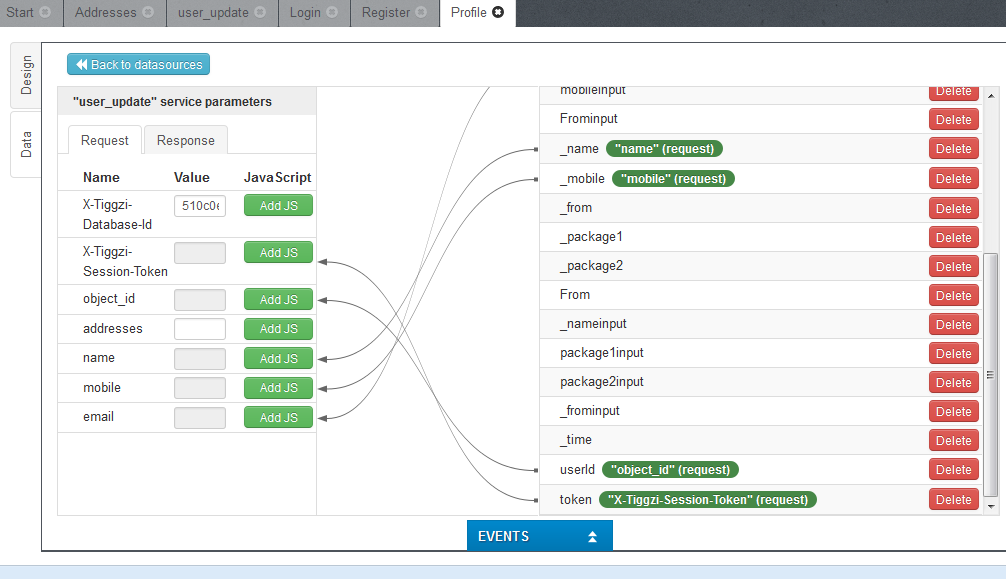Close the Profile tab using its x icon
The width and height of the screenshot is (1006, 579).
click(x=498, y=13)
